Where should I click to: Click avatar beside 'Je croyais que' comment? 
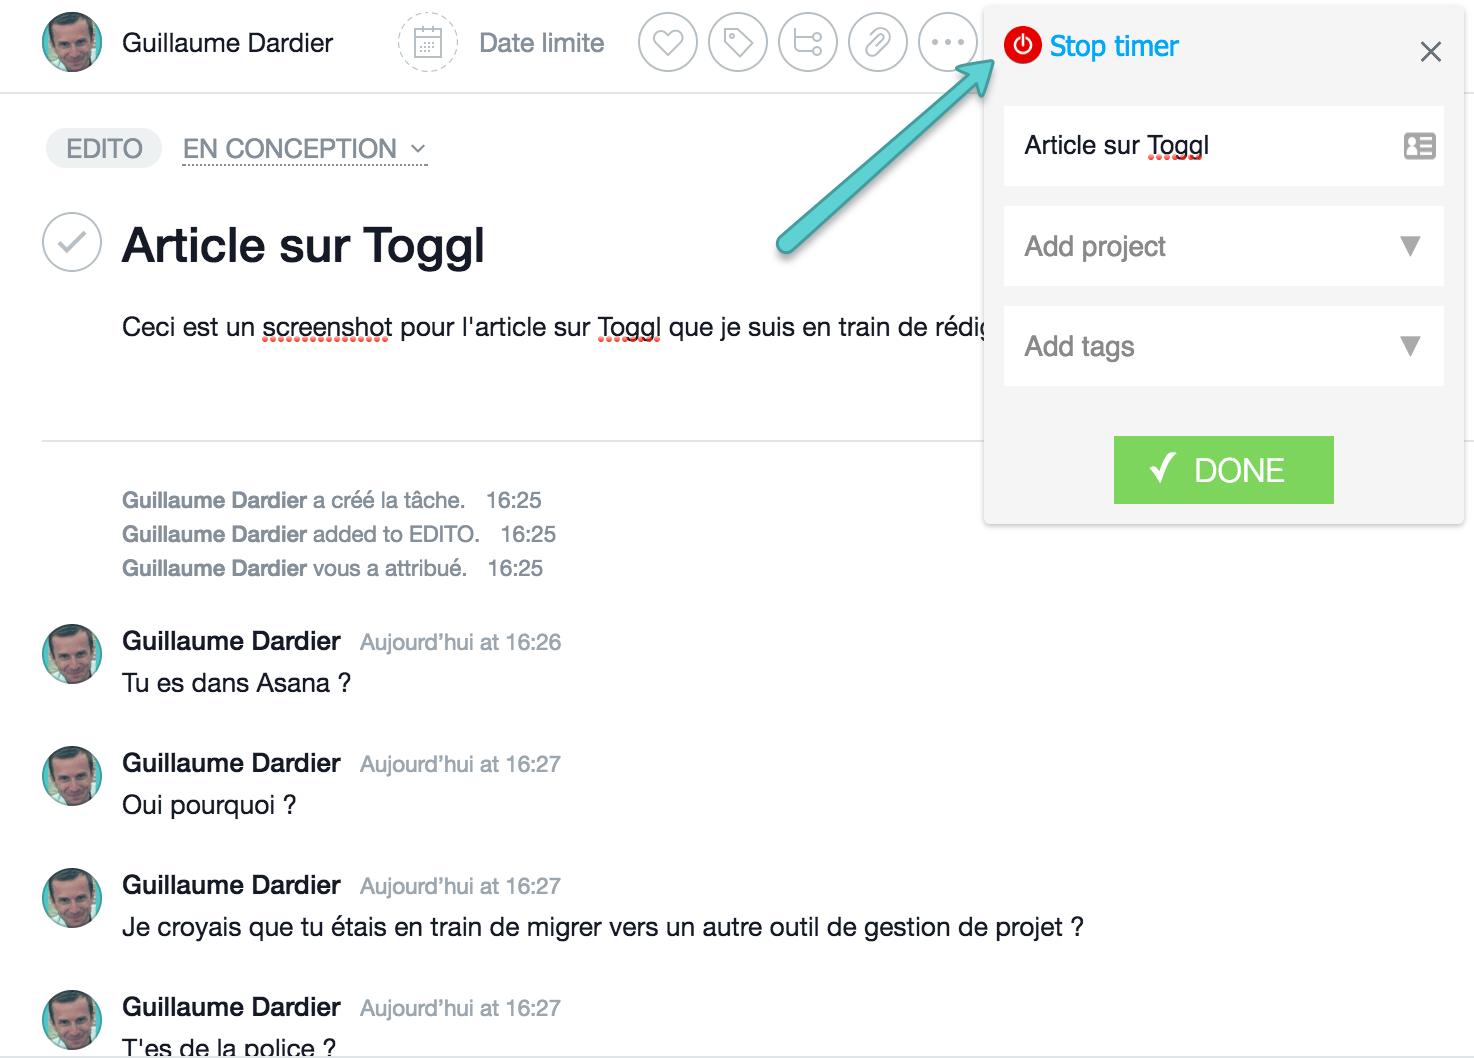72,898
